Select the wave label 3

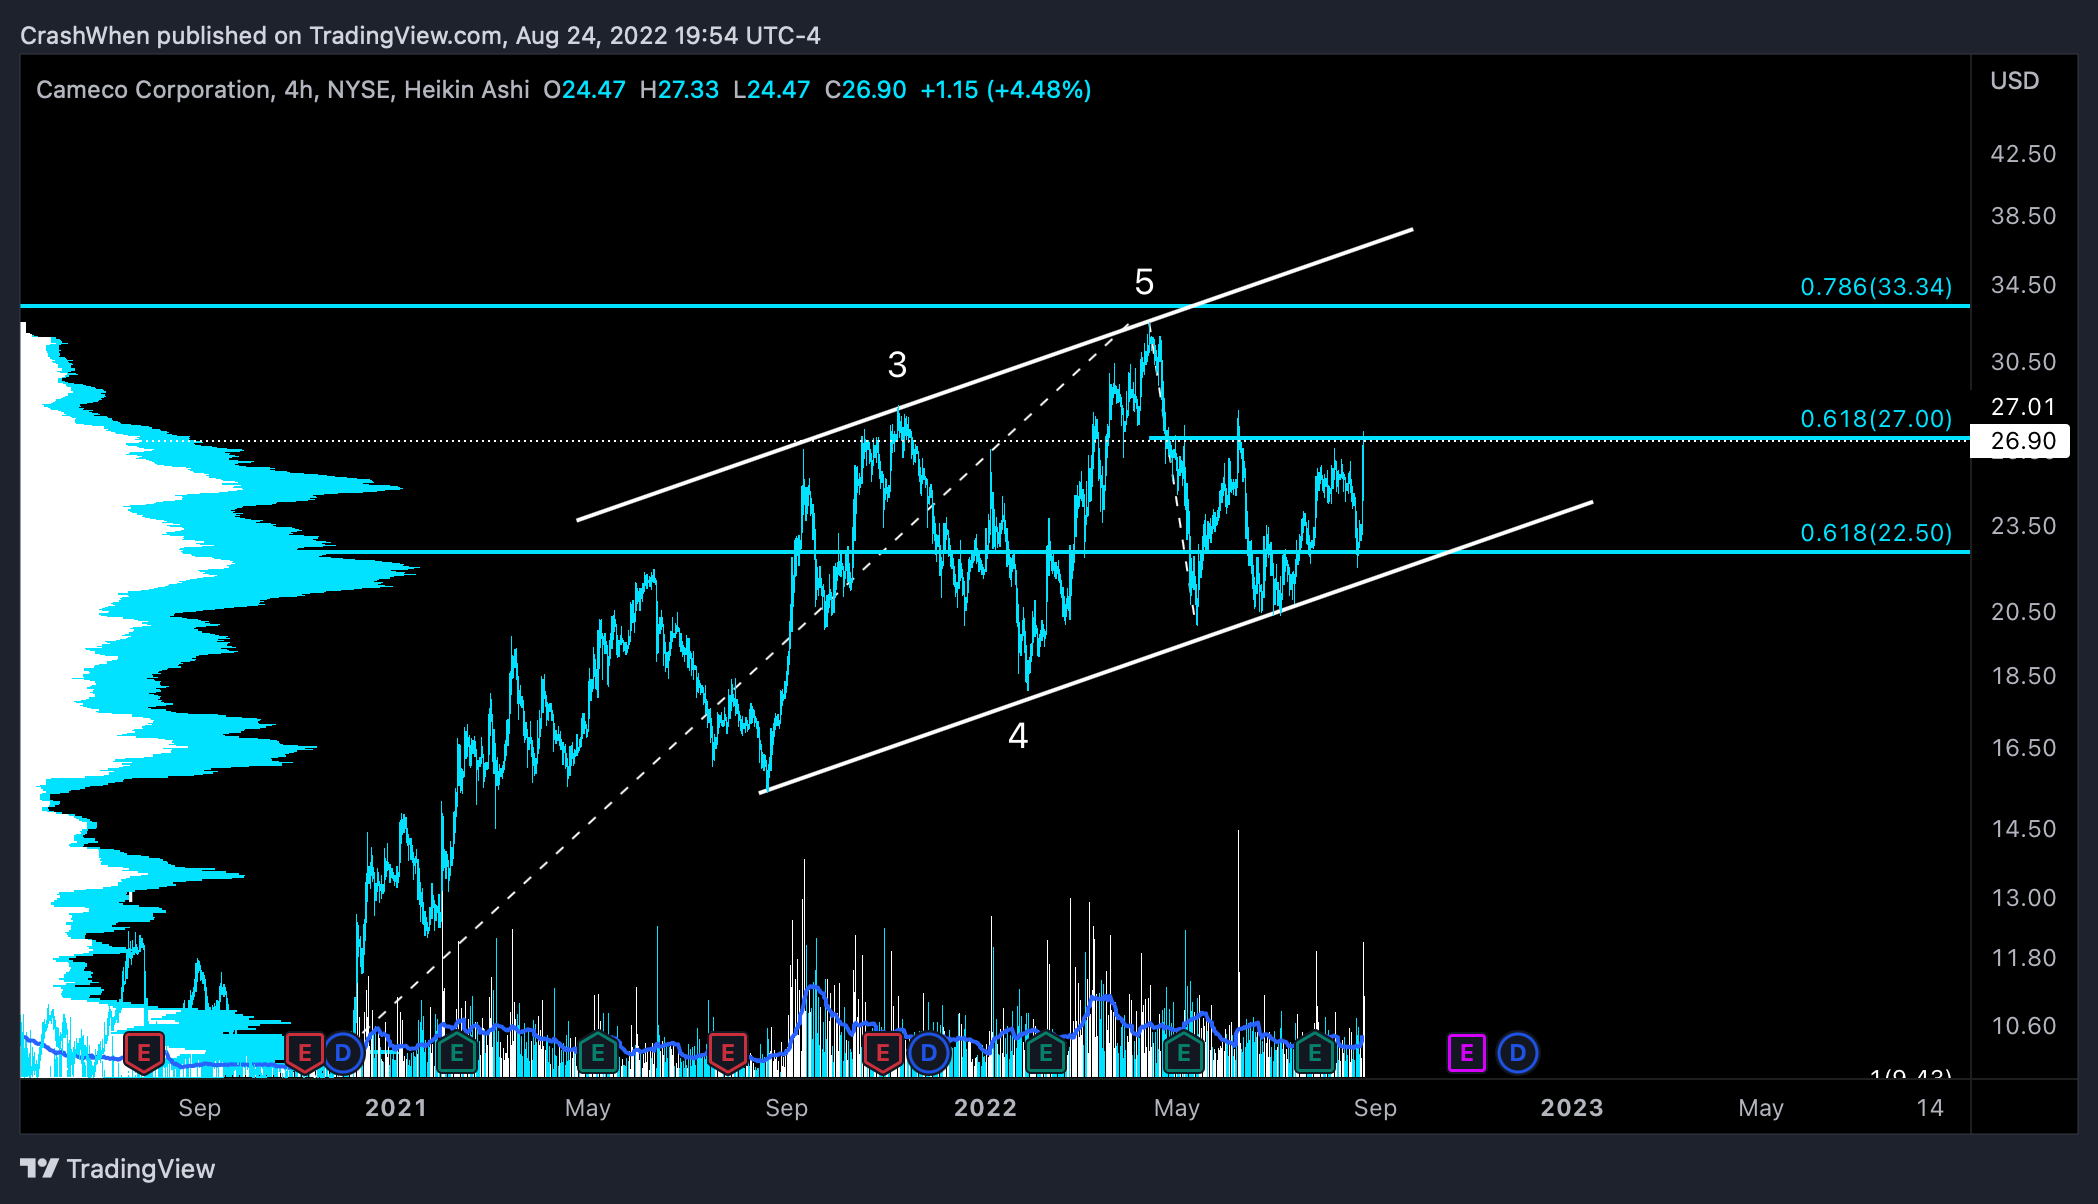click(x=897, y=365)
